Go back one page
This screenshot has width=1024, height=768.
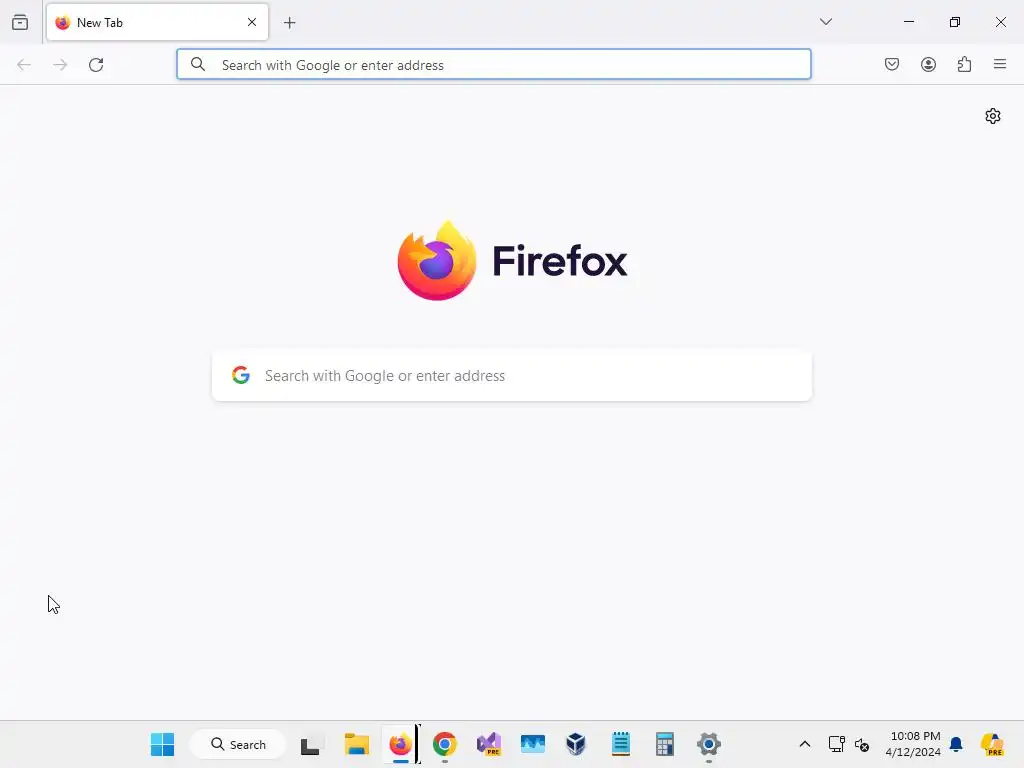pos(24,65)
